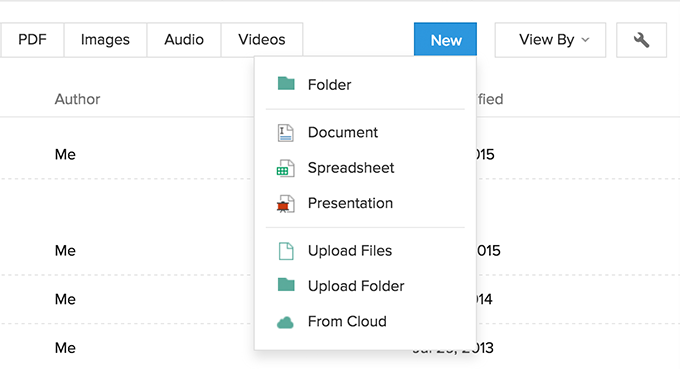Image resolution: width=680 pixels, height=369 pixels.
Task: Switch to the Images filter tab
Action: 105,40
